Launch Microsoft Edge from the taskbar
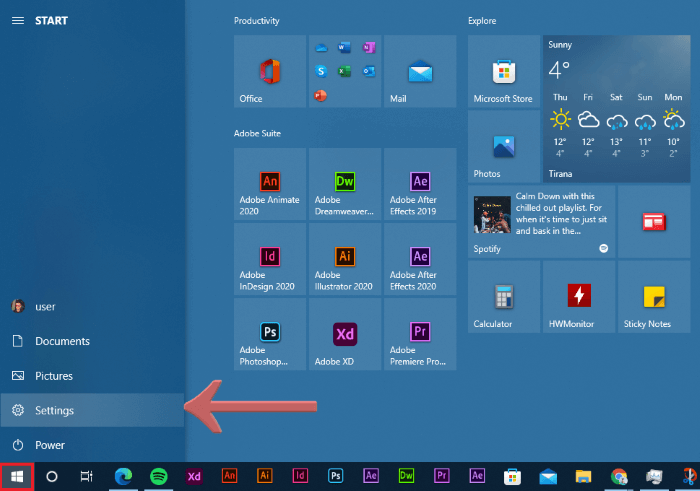Screen dimensions: 700x491 point(123,477)
